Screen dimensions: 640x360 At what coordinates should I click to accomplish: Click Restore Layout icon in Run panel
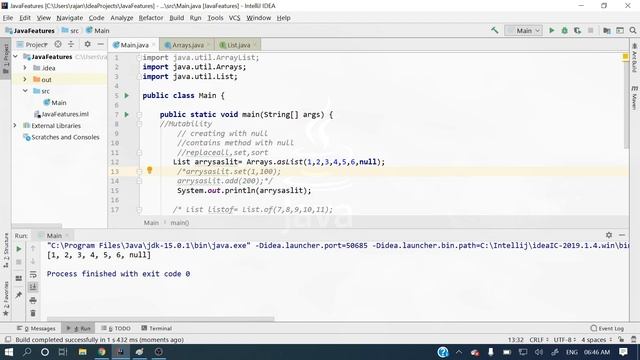click(x=19, y=278)
